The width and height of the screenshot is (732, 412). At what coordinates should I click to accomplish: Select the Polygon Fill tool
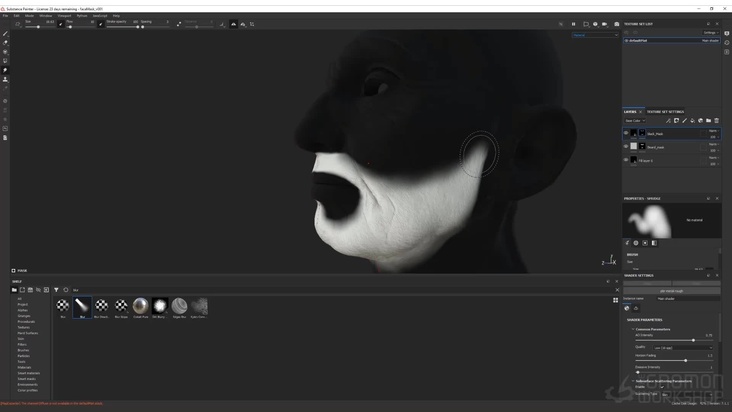click(x=5, y=60)
